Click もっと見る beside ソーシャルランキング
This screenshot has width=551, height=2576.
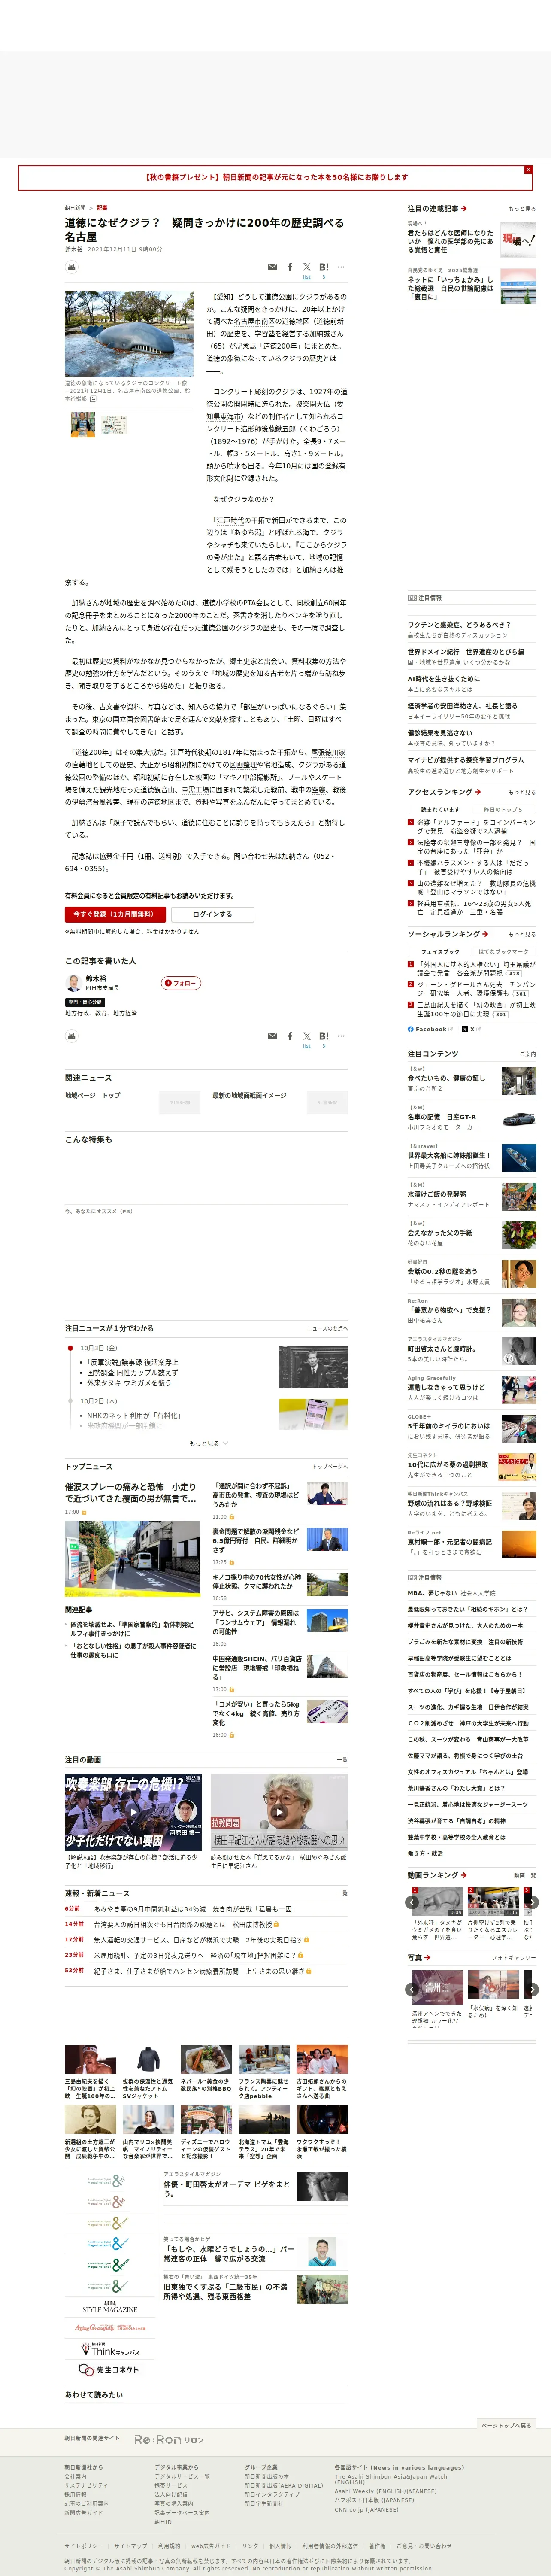pyautogui.click(x=522, y=934)
